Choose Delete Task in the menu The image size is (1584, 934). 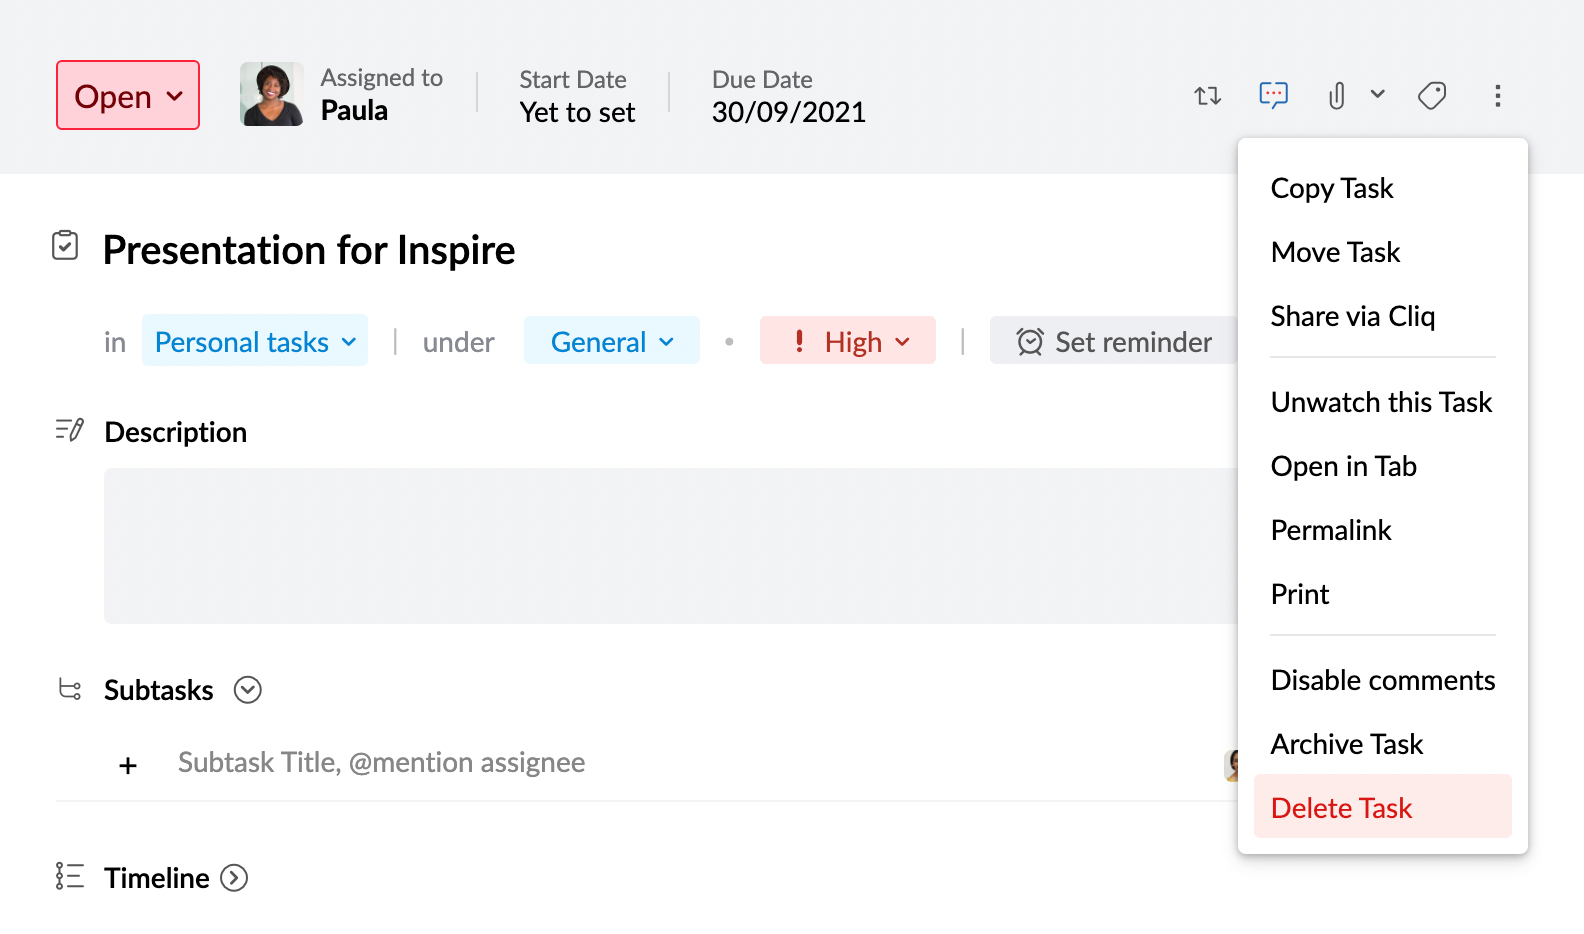click(1341, 808)
